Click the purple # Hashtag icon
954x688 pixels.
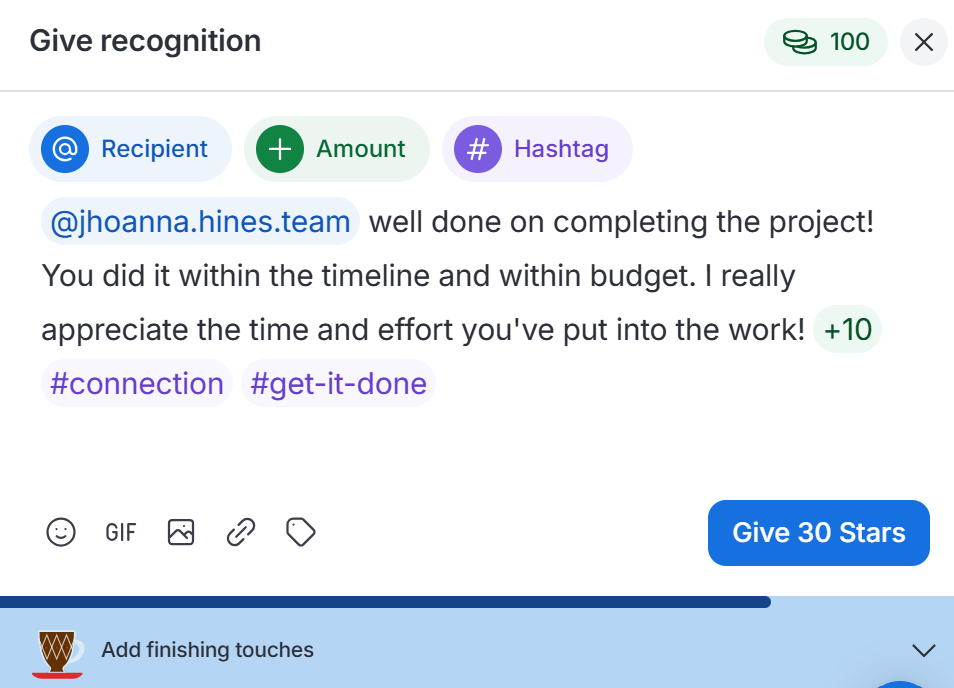click(478, 149)
